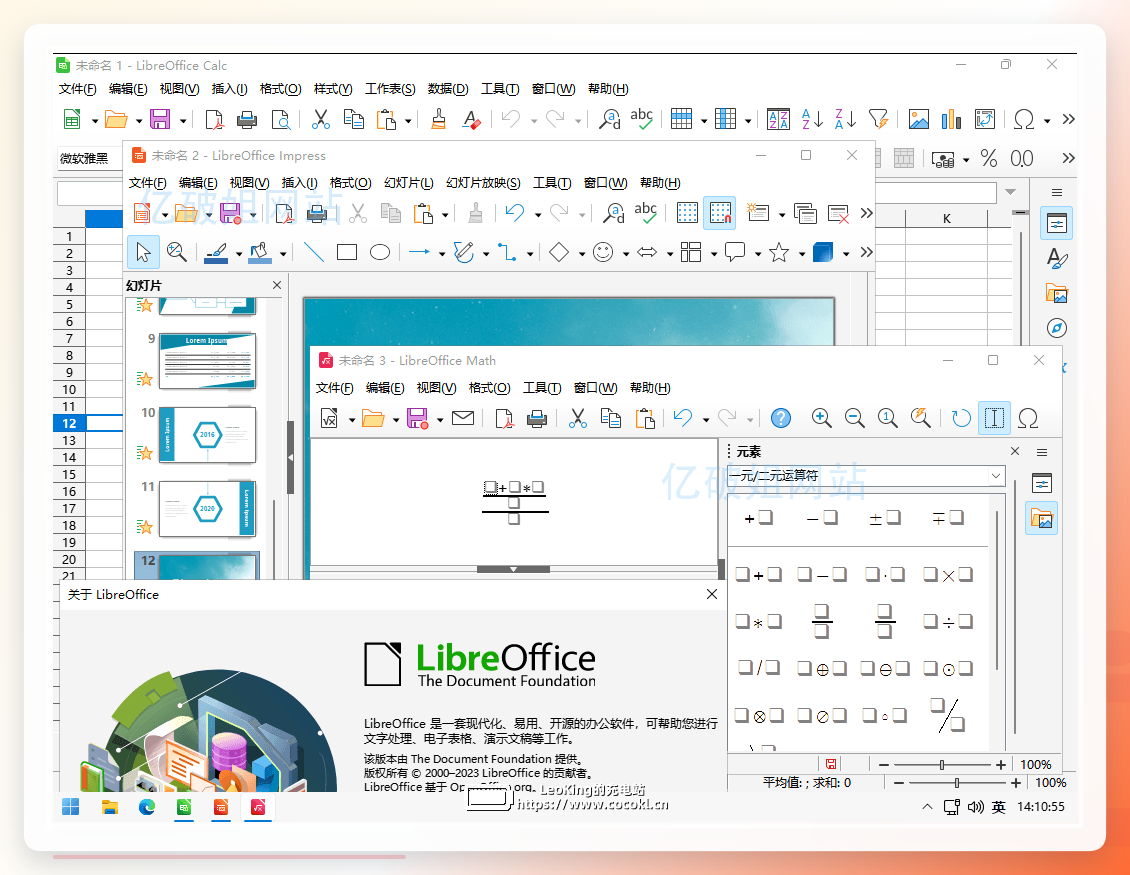Viewport: 1130px width, 875px height.
Task: Open the Math sidebar settings hamburger menu
Action: click(1042, 452)
